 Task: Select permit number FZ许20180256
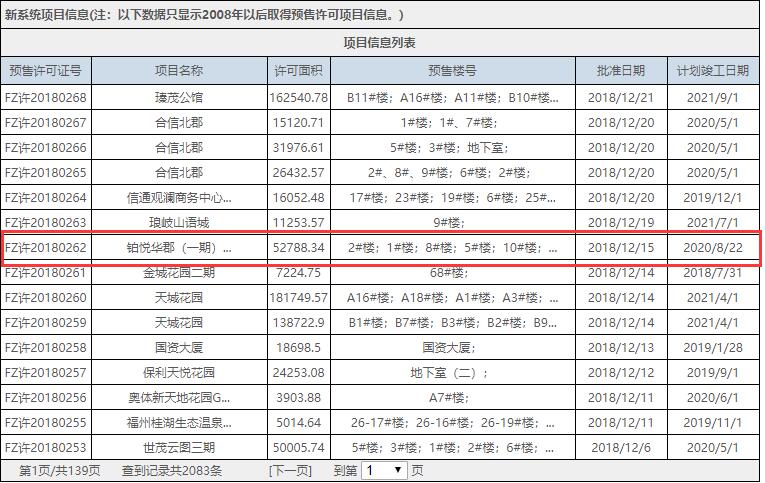click(45, 398)
